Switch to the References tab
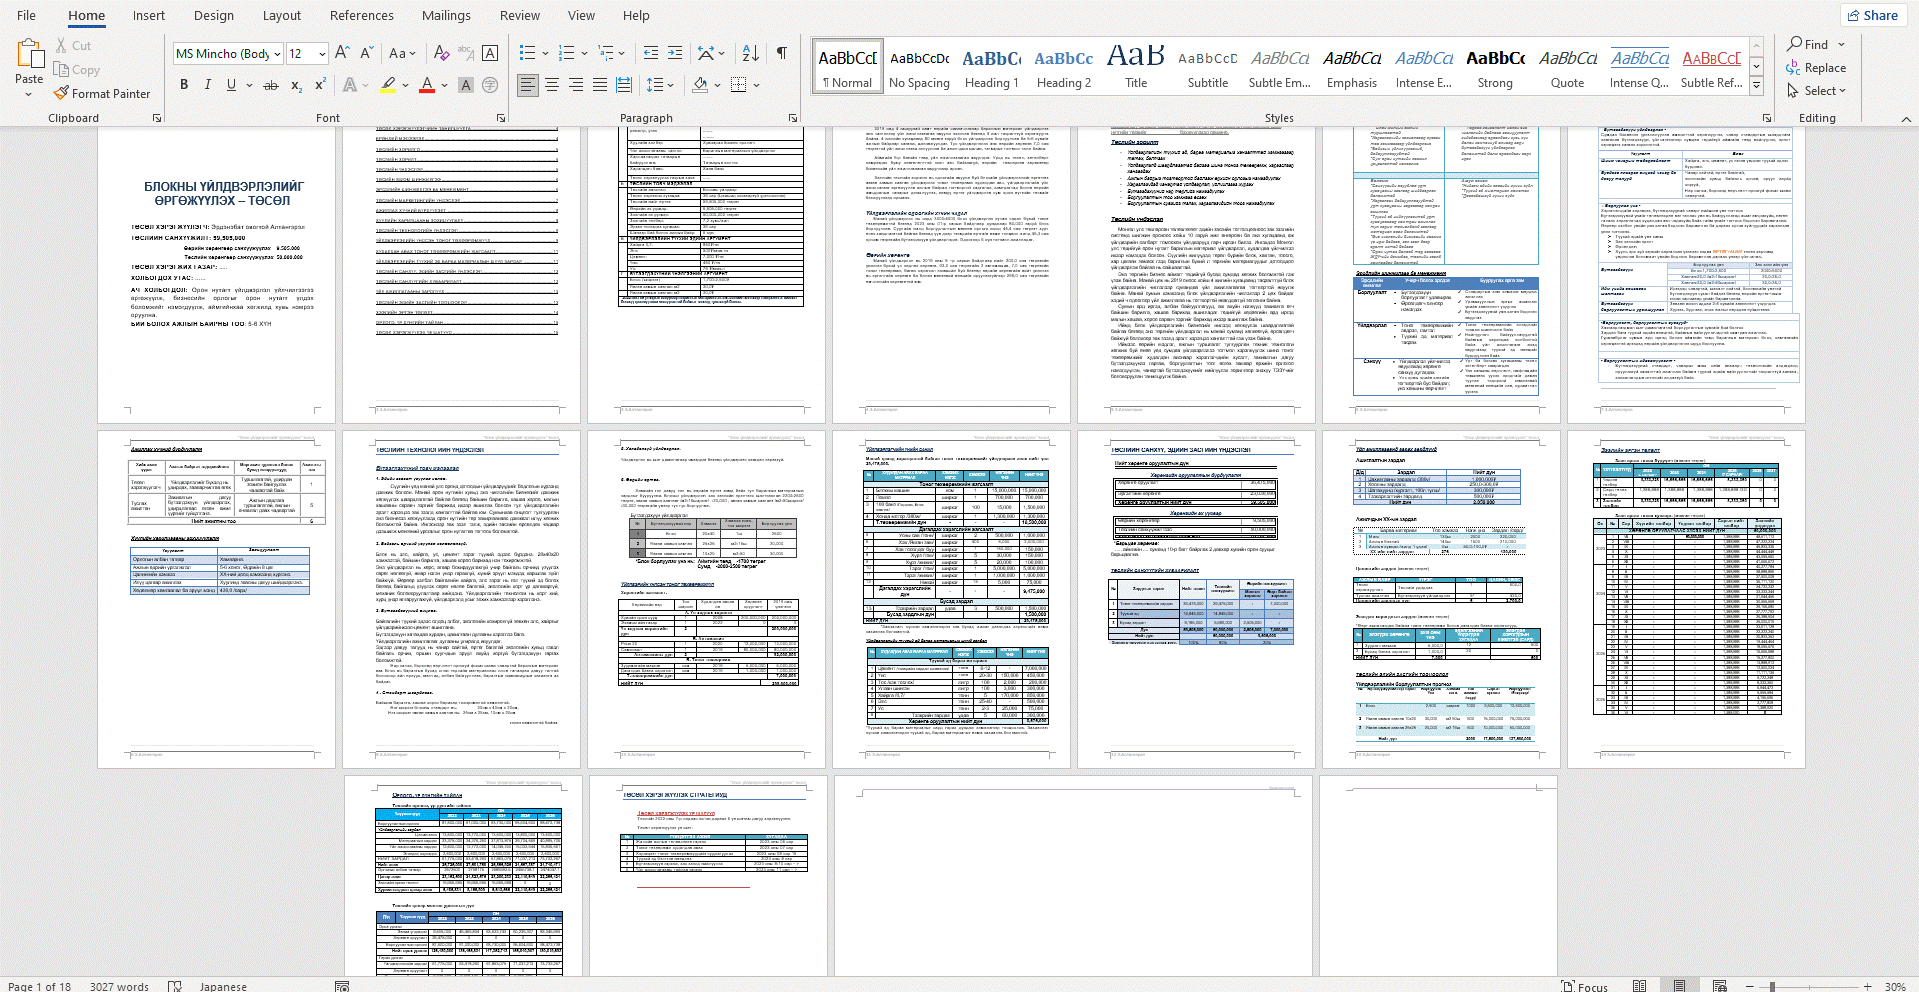This screenshot has width=1919, height=992. [361, 15]
